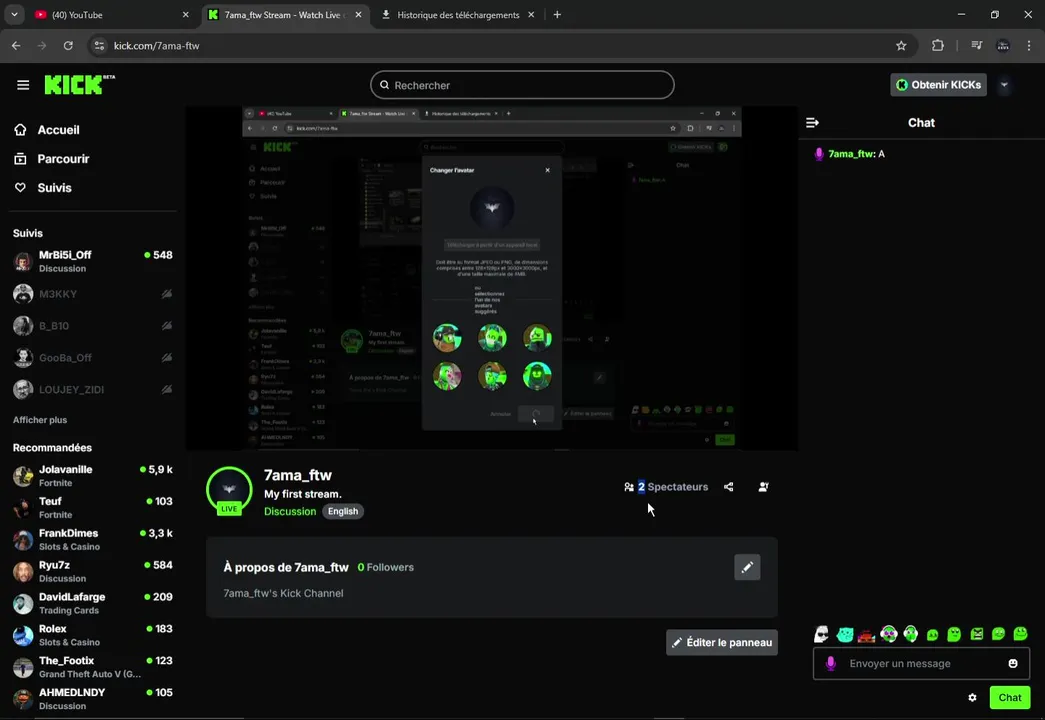1045x720 pixels.
Task: Click Afficher plus to show more
Action: (x=40, y=420)
